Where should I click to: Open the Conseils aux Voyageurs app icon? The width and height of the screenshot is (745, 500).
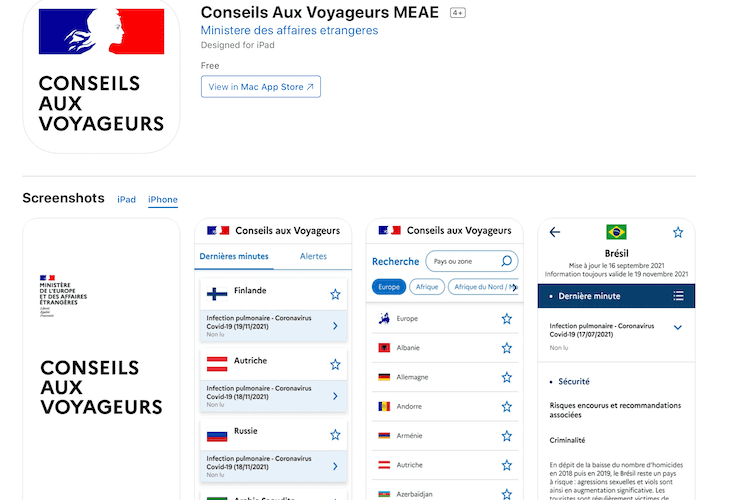pos(101,76)
